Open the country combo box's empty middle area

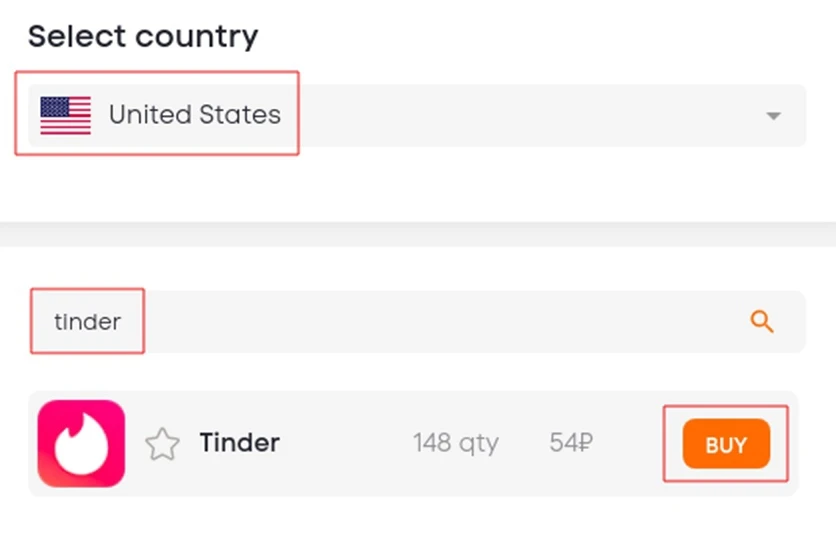522,115
